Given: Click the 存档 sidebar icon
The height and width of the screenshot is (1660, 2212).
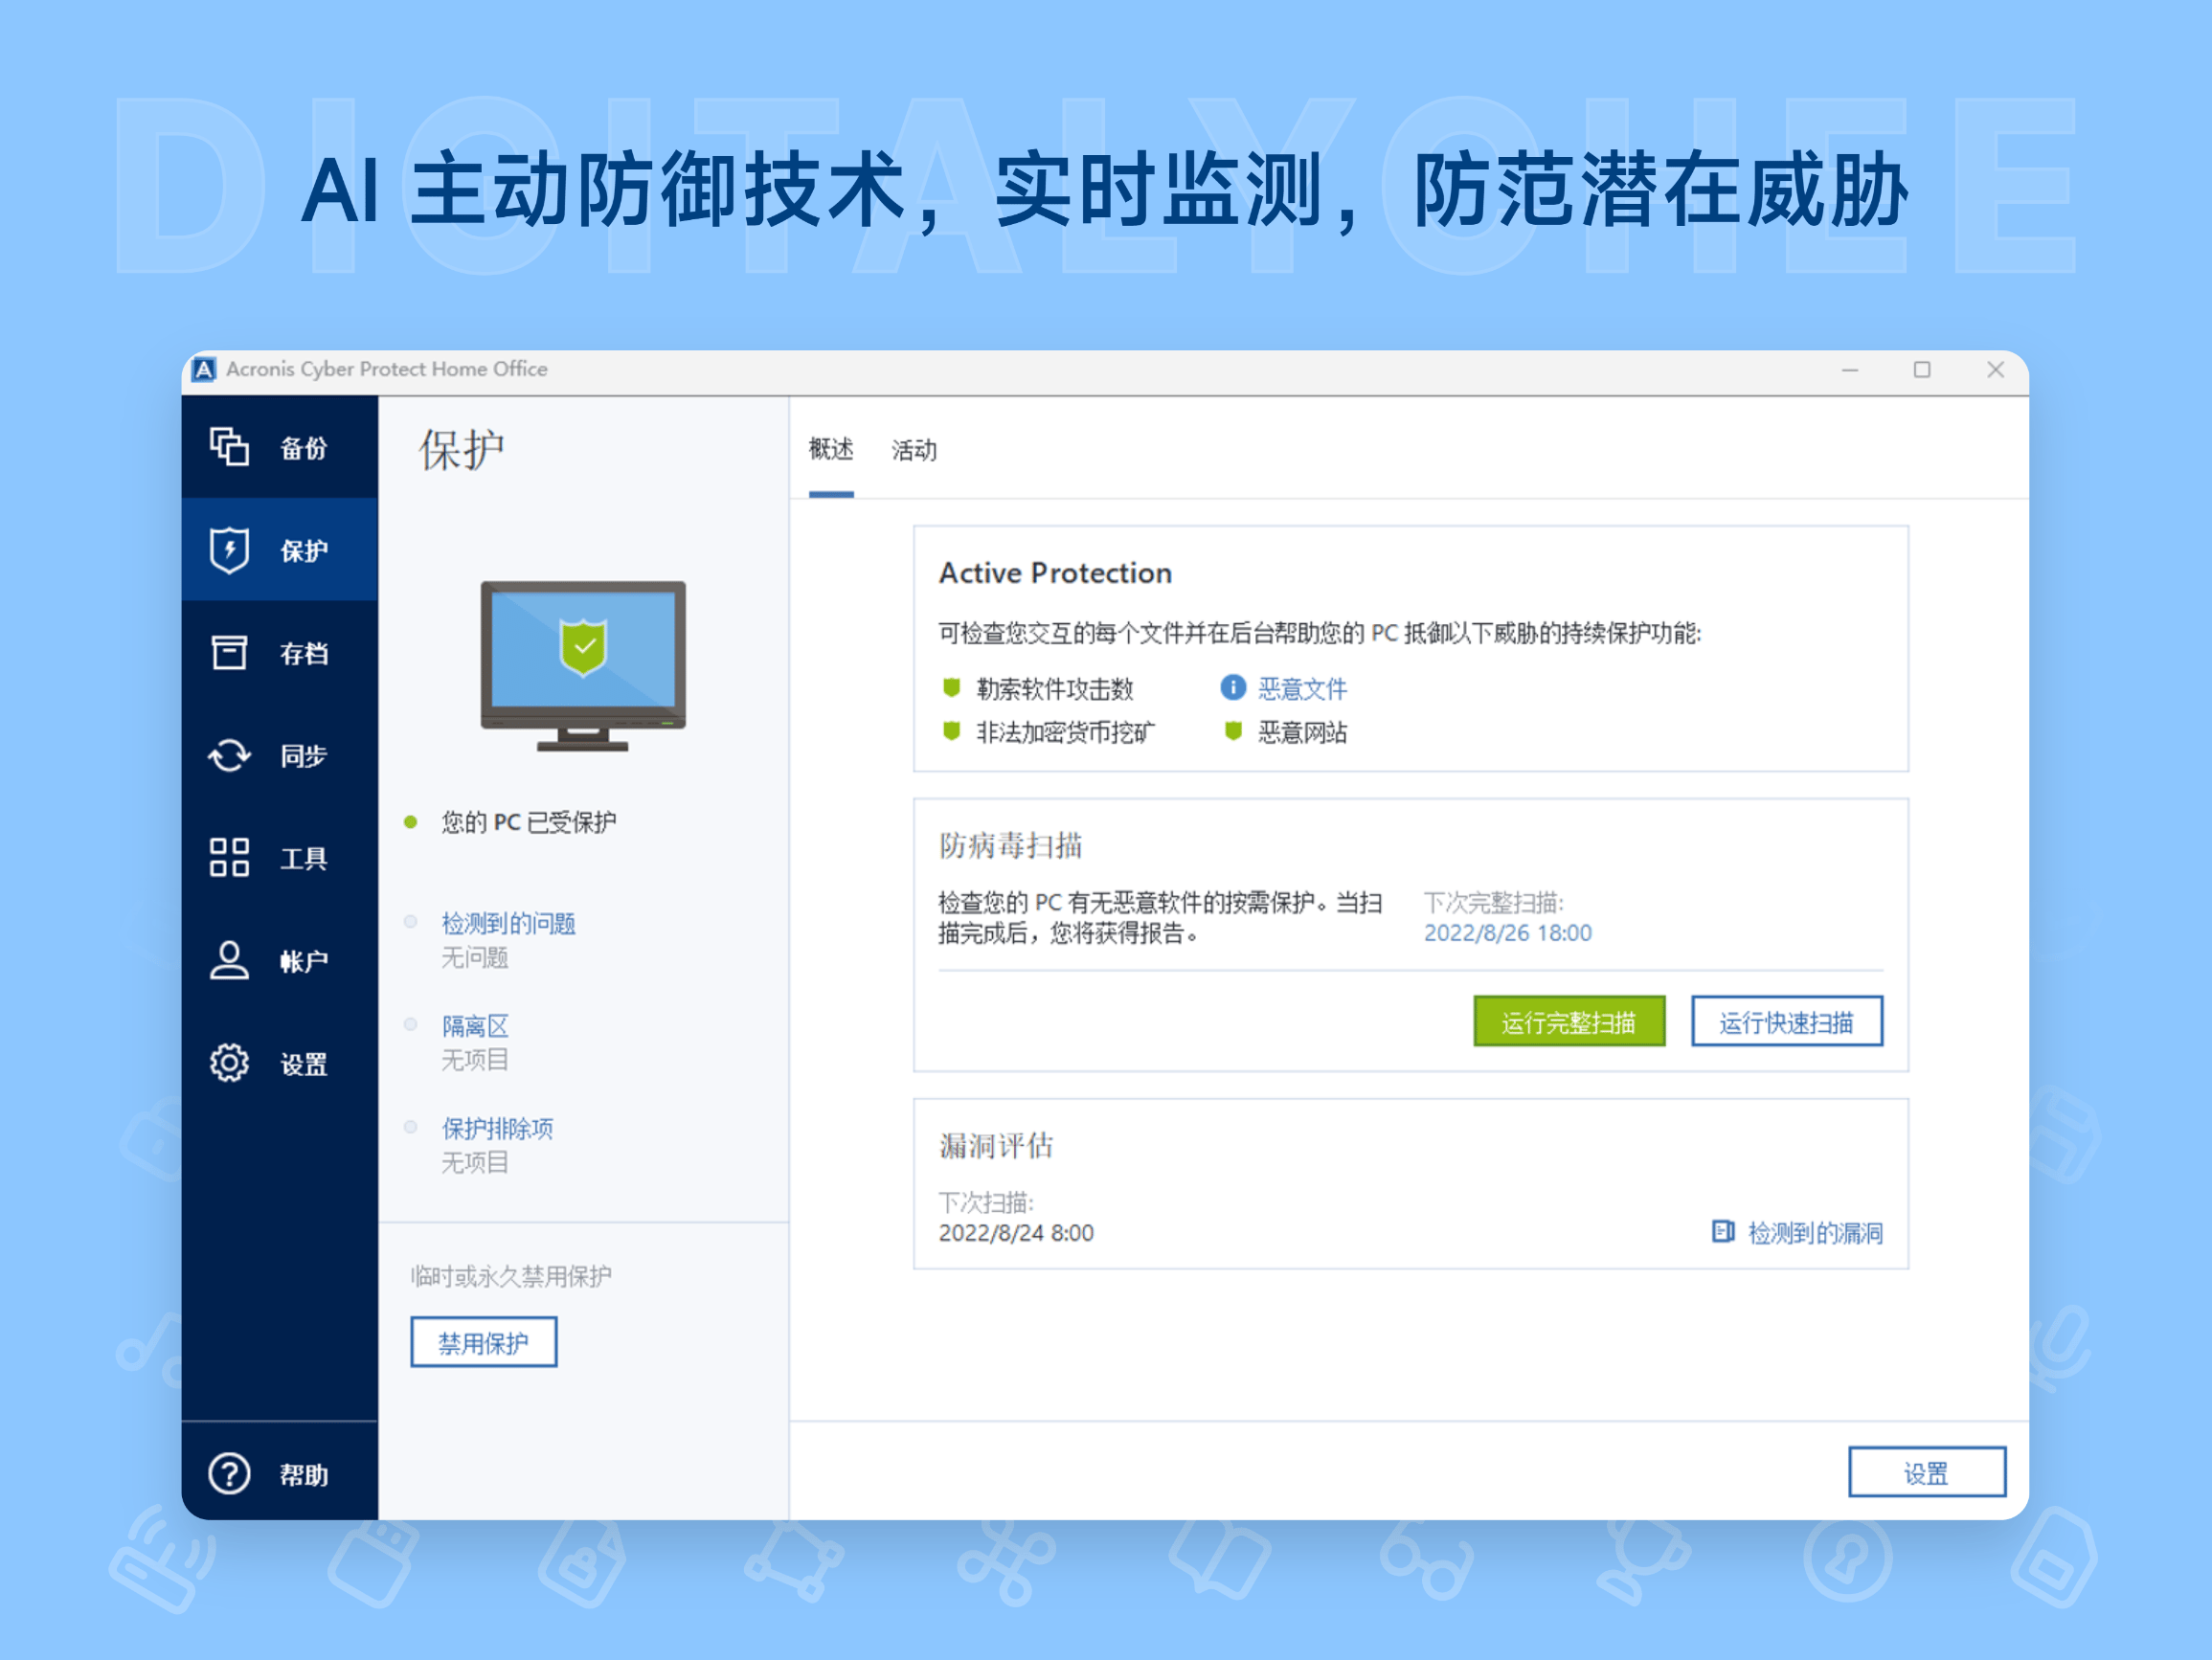Looking at the screenshot, I should click(228, 653).
